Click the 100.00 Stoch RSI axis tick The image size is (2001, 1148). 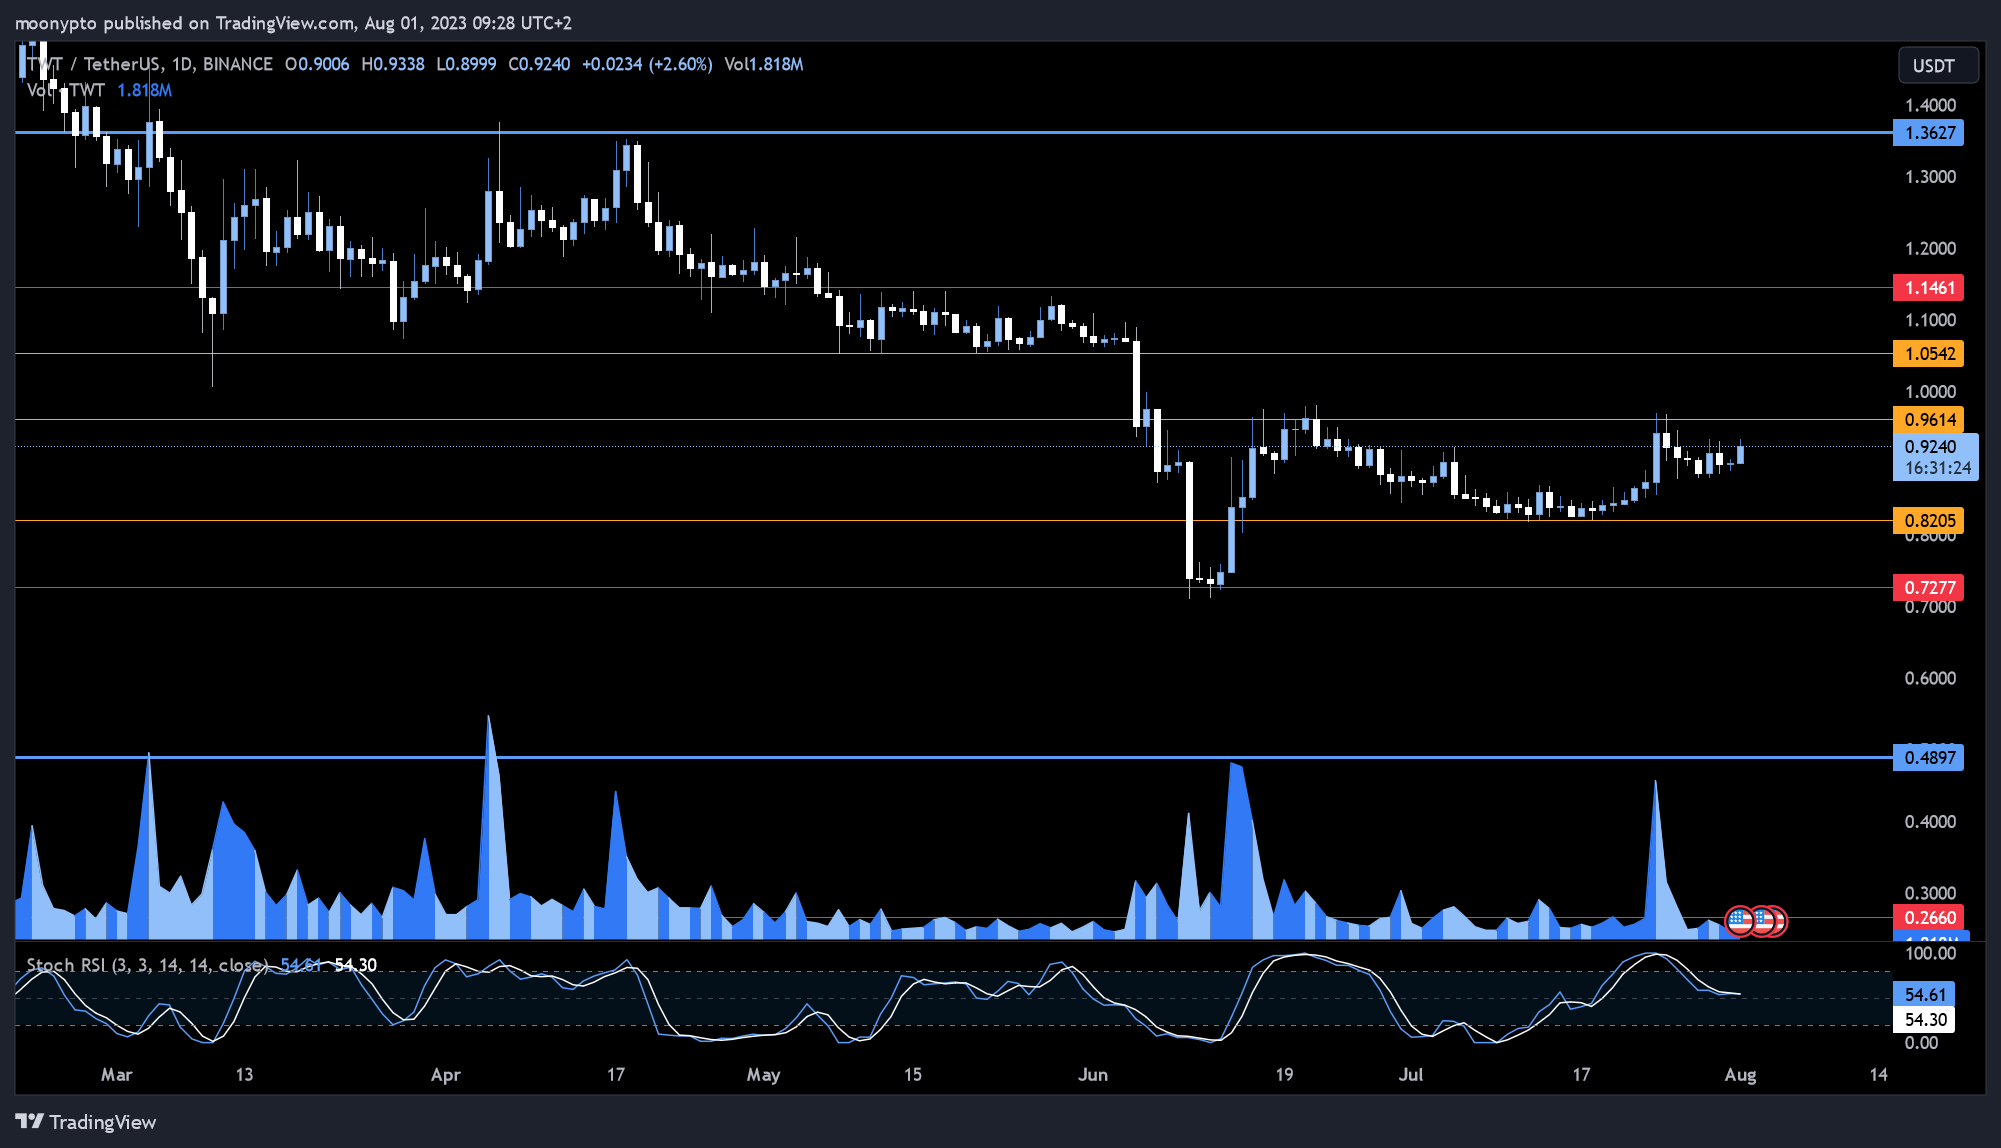pyautogui.click(x=1930, y=954)
